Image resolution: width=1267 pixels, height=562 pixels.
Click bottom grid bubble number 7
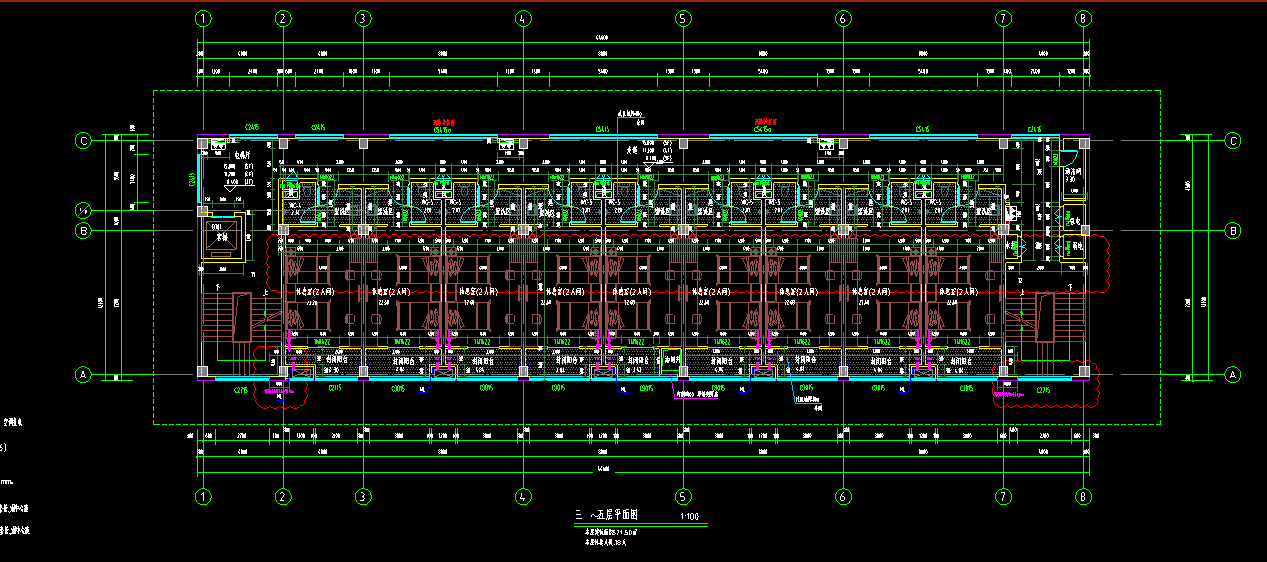(x=1003, y=496)
